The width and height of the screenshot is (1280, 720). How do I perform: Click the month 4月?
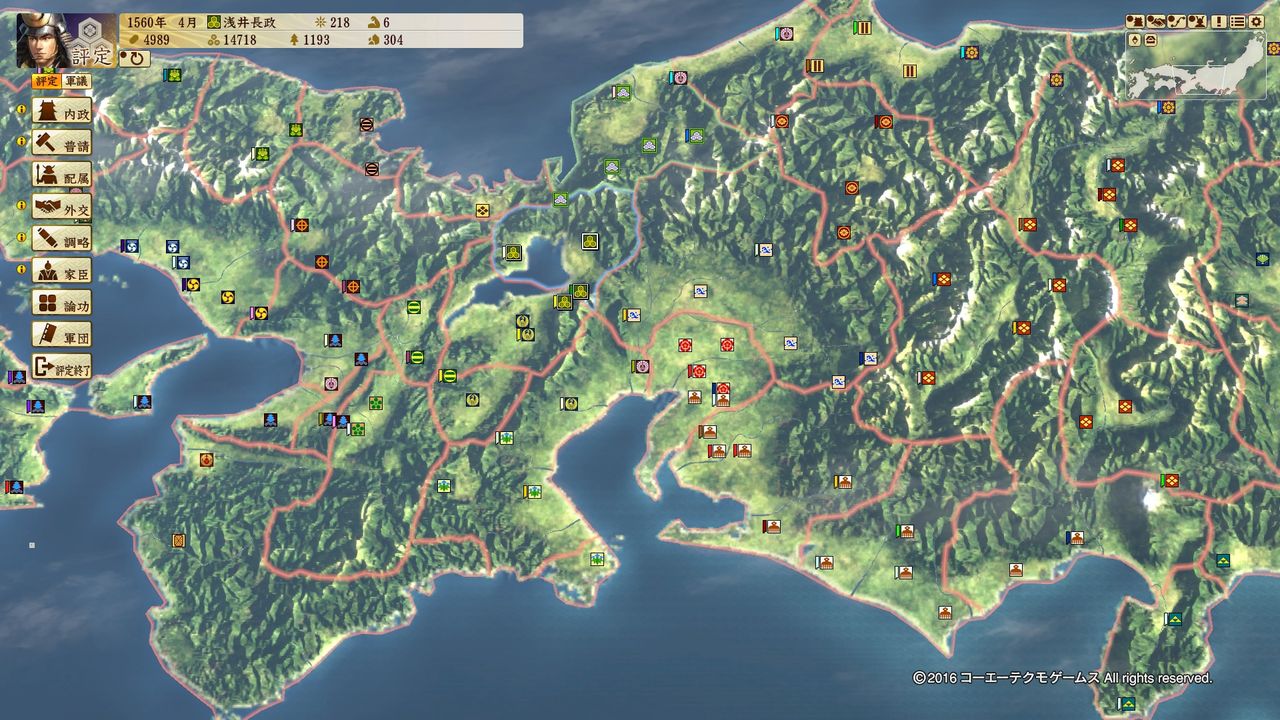[x=190, y=22]
